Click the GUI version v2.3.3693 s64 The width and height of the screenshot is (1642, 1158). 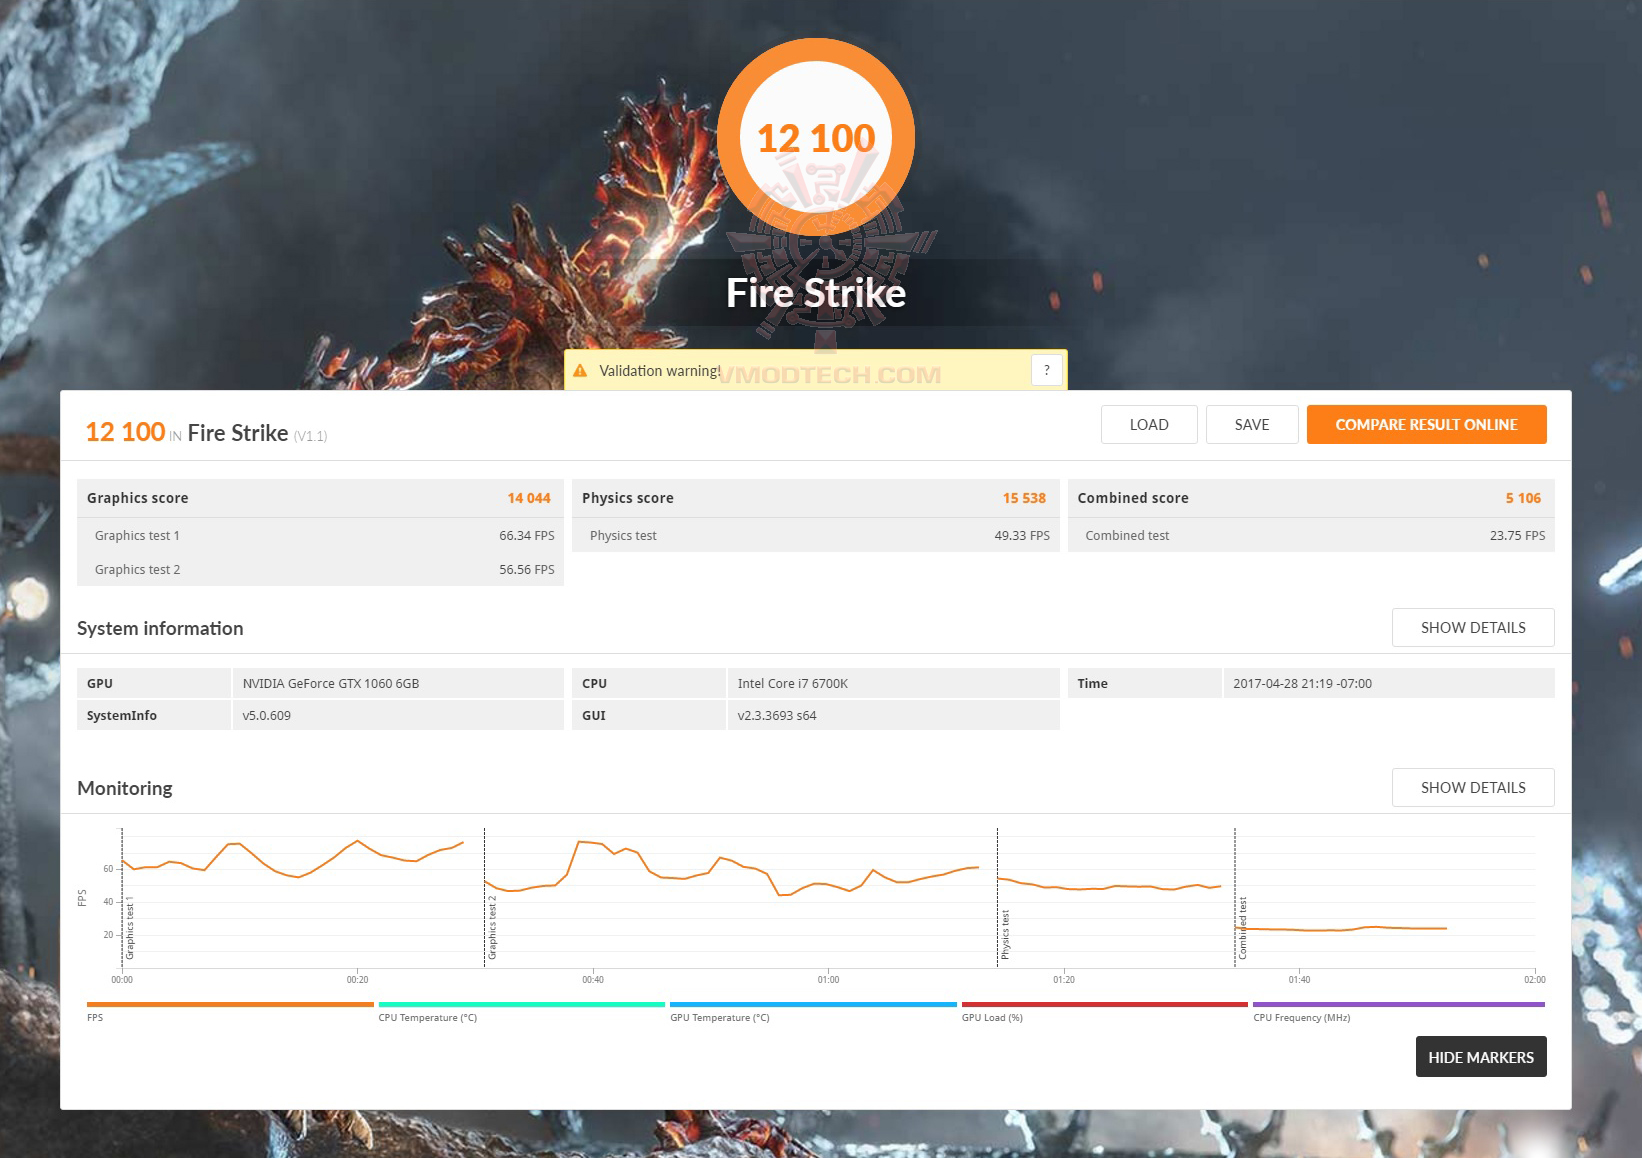click(777, 715)
